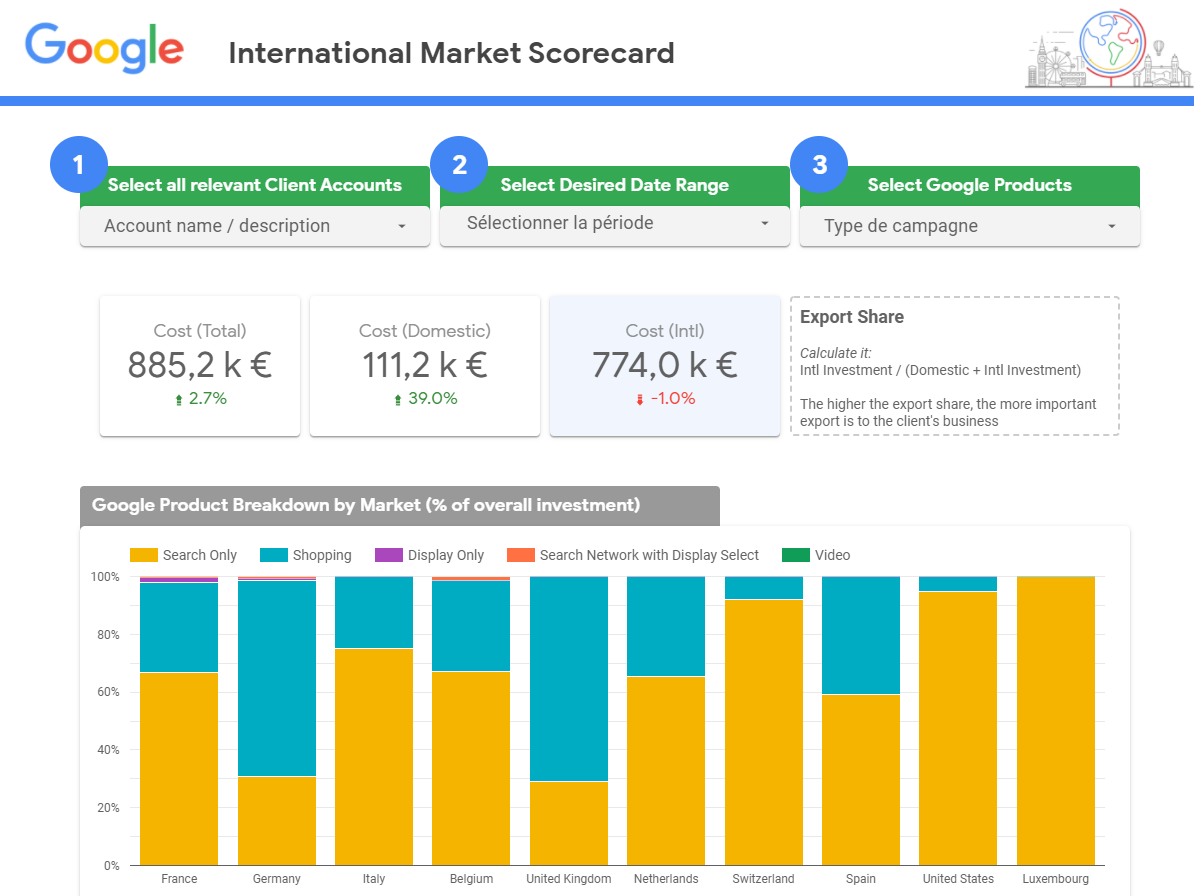This screenshot has height=896, width=1194.
Task: Click the -1.0% change under Cost (Intl)
Action: [673, 398]
